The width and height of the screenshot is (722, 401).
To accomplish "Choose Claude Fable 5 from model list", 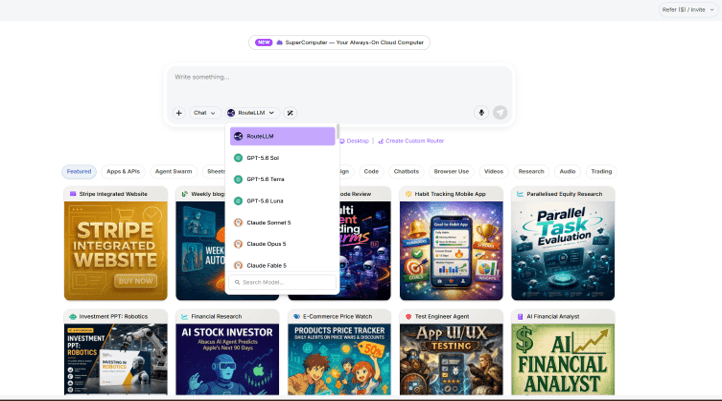I will point(282,265).
